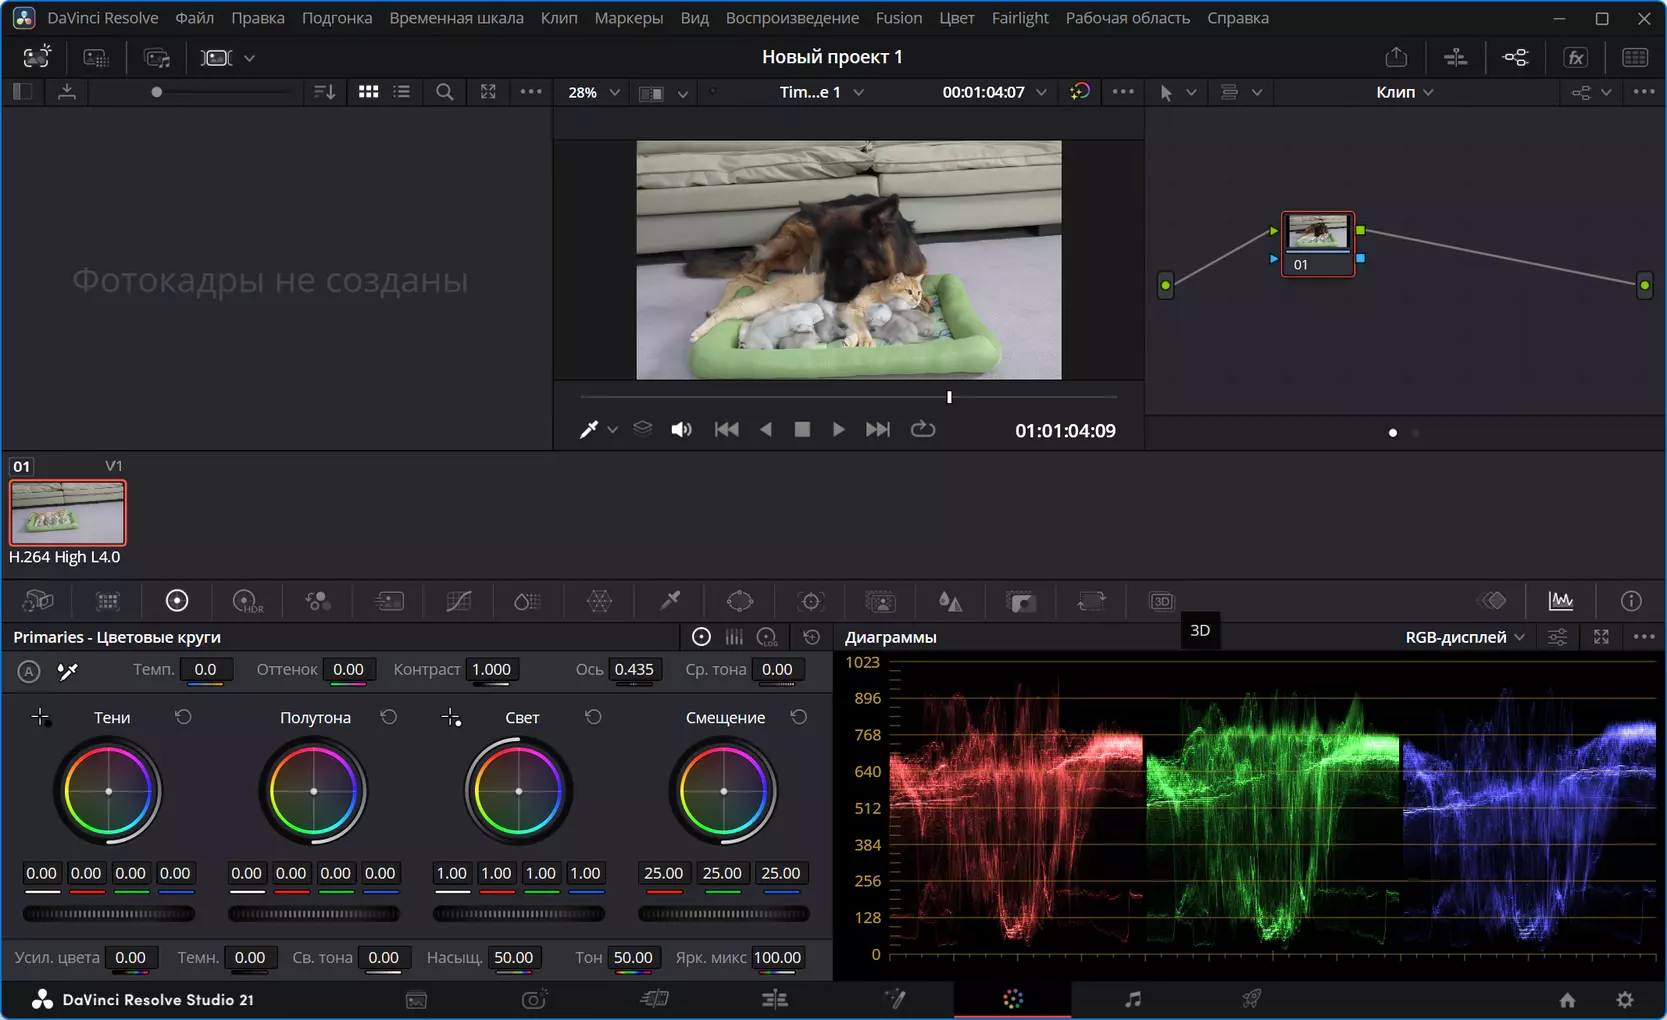
Task: Open the viewer zoom 28% dropdown
Action: click(x=594, y=92)
